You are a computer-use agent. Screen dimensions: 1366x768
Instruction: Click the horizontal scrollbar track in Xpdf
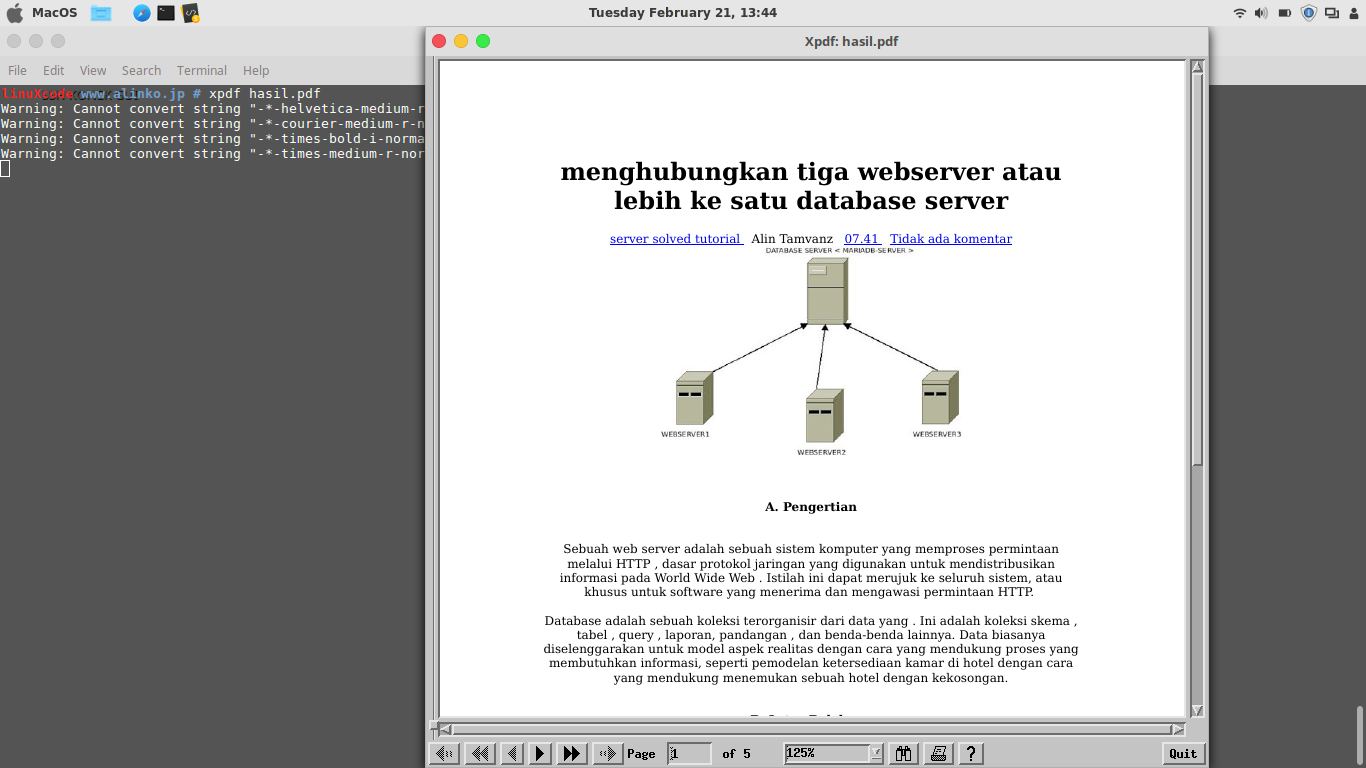click(x=811, y=729)
